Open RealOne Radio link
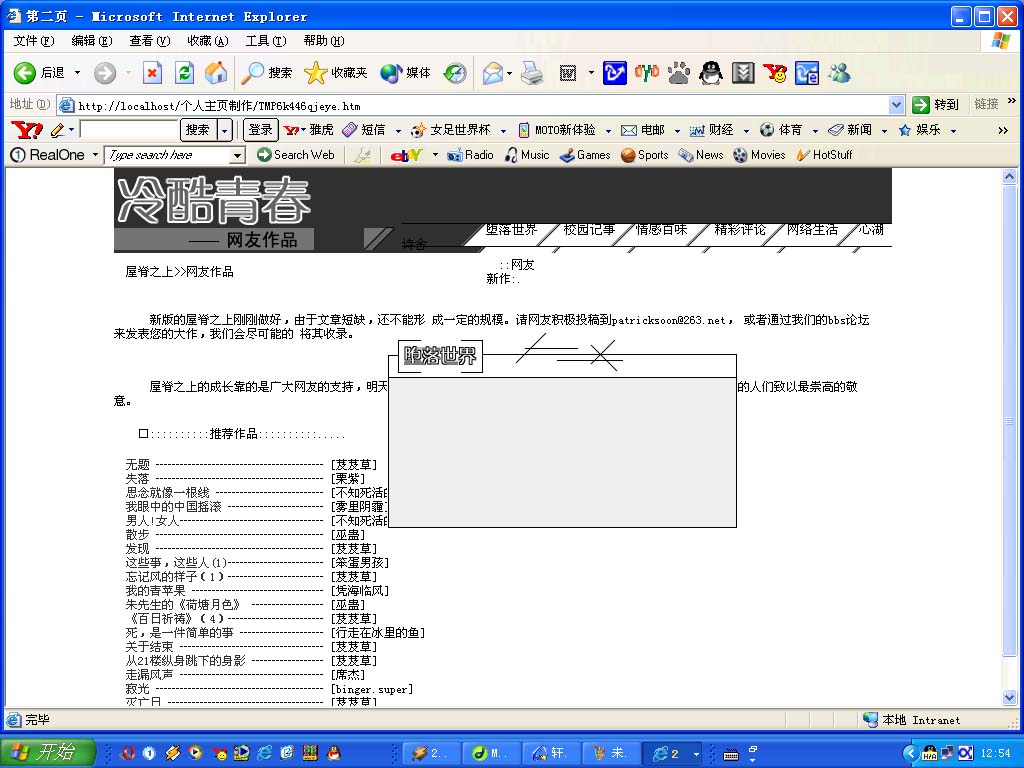1024x768 pixels. point(470,155)
